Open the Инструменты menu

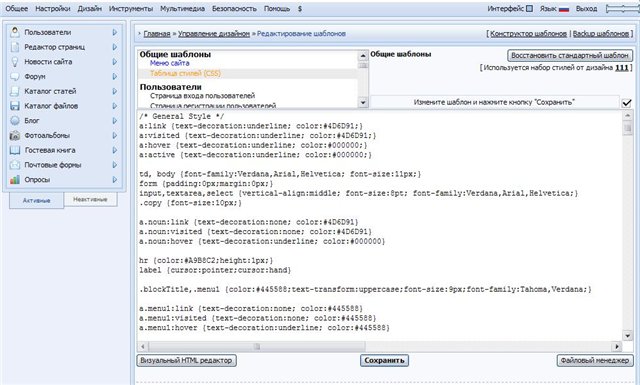click(131, 9)
